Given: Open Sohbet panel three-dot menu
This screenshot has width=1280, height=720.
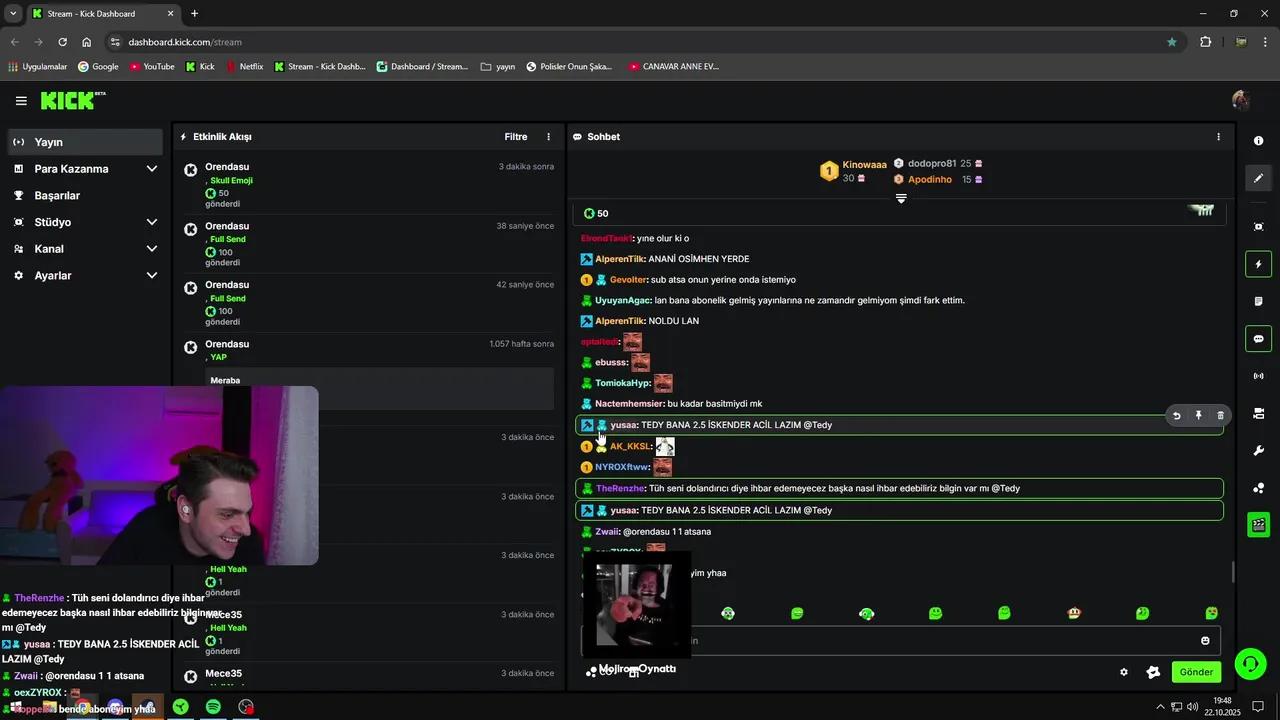Looking at the screenshot, I should pyautogui.click(x=1218, y=137).
